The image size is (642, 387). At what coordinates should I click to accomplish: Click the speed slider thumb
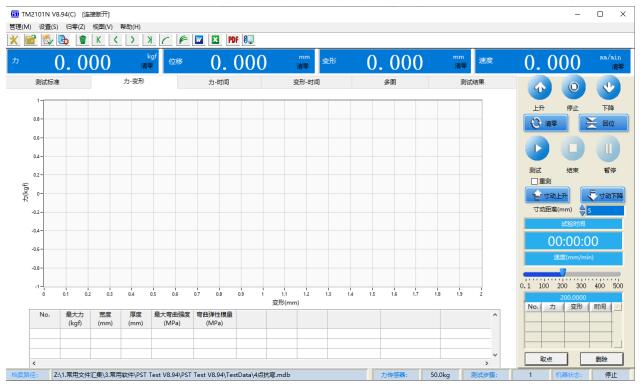[563, 273]
